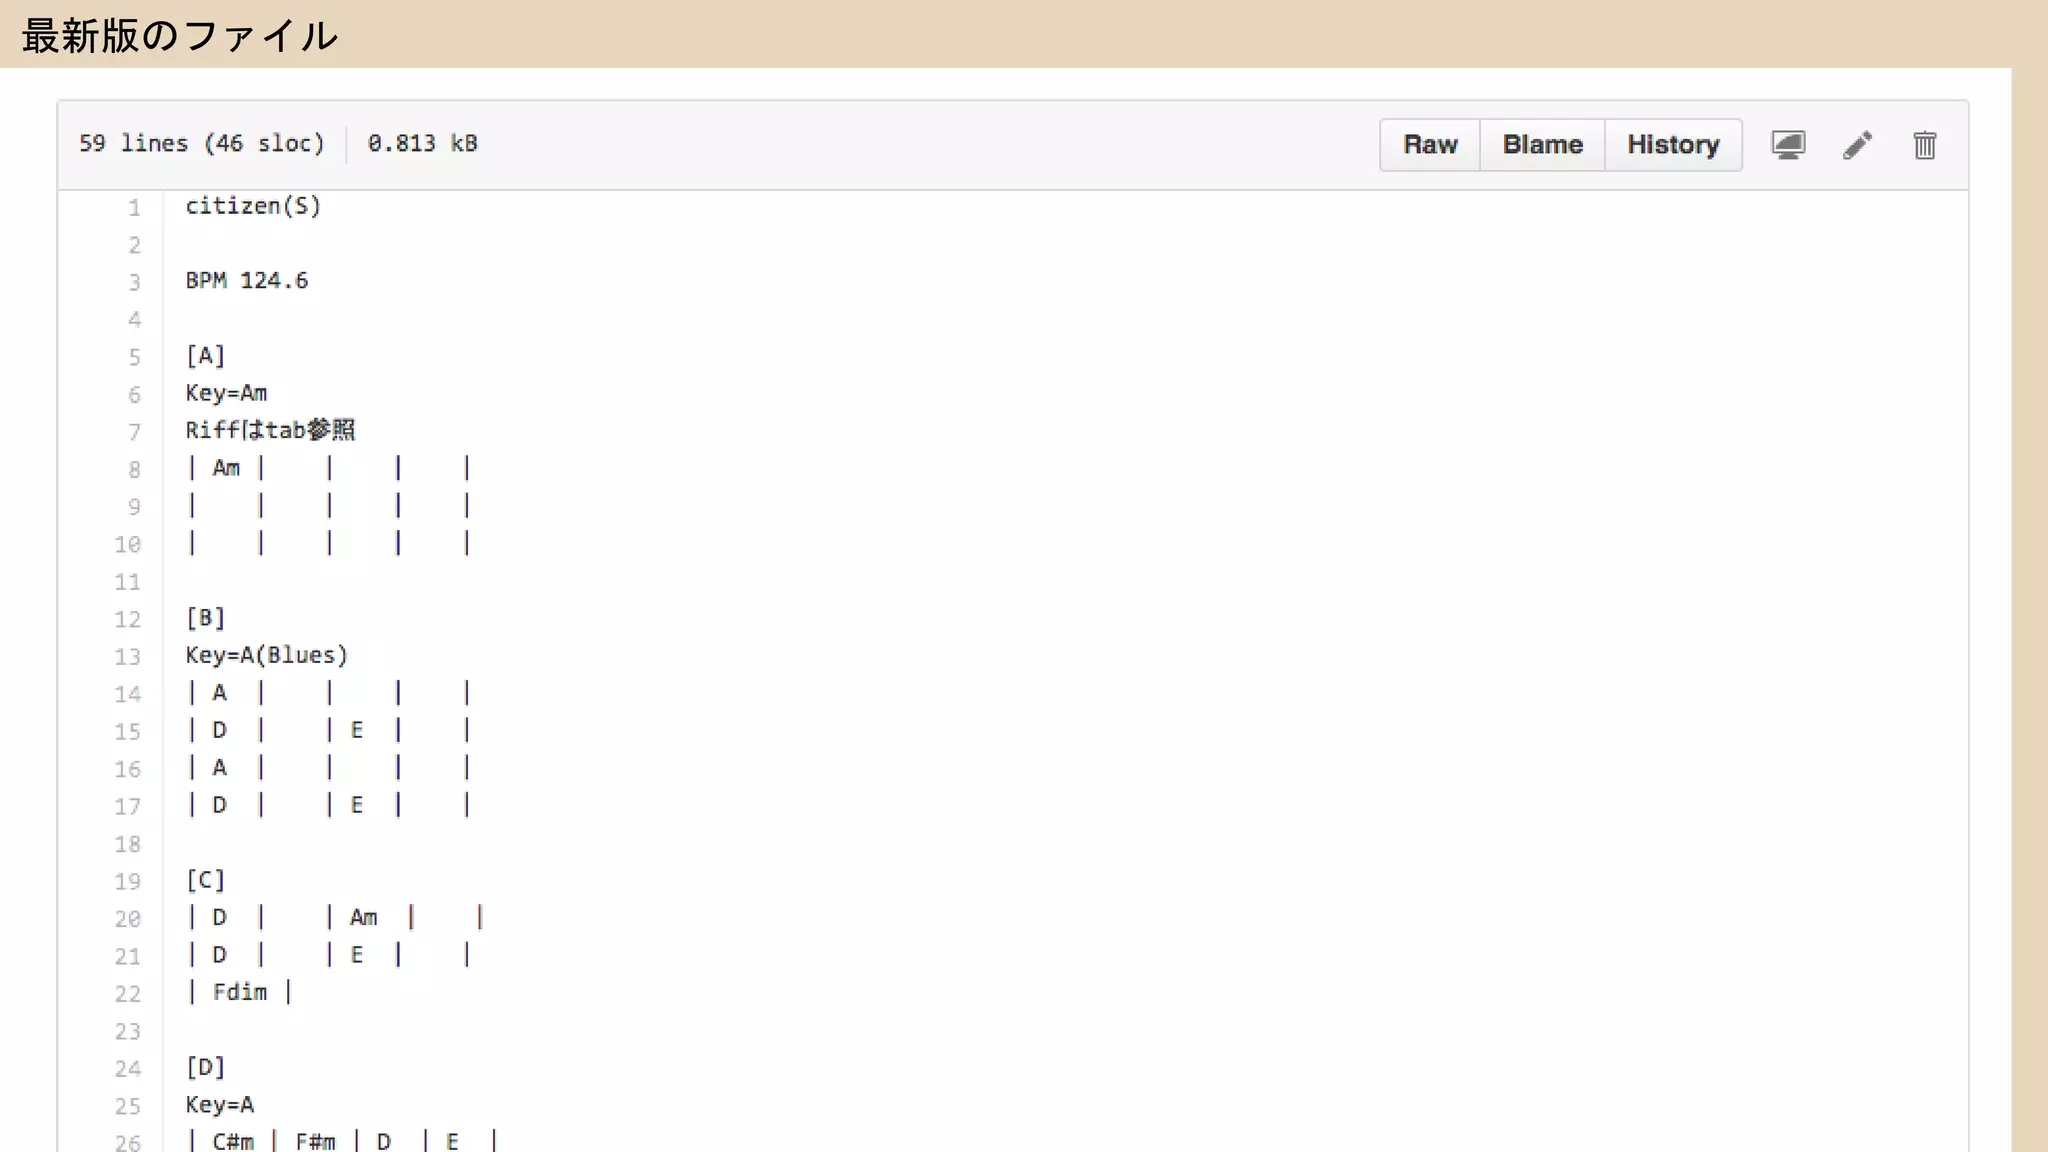Click the citizen(S) title text line
This screenshot has width=2048, height=1152.
[253, 206]
